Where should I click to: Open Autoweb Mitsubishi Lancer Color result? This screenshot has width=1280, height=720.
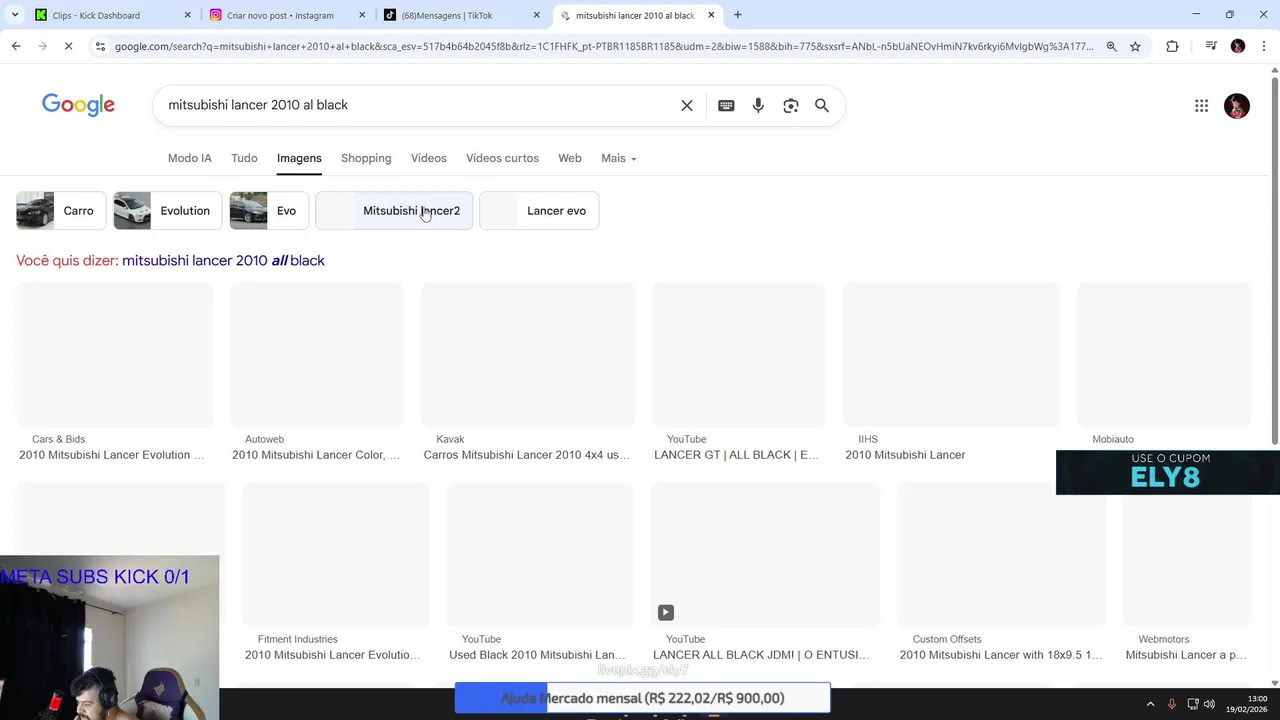316,372
